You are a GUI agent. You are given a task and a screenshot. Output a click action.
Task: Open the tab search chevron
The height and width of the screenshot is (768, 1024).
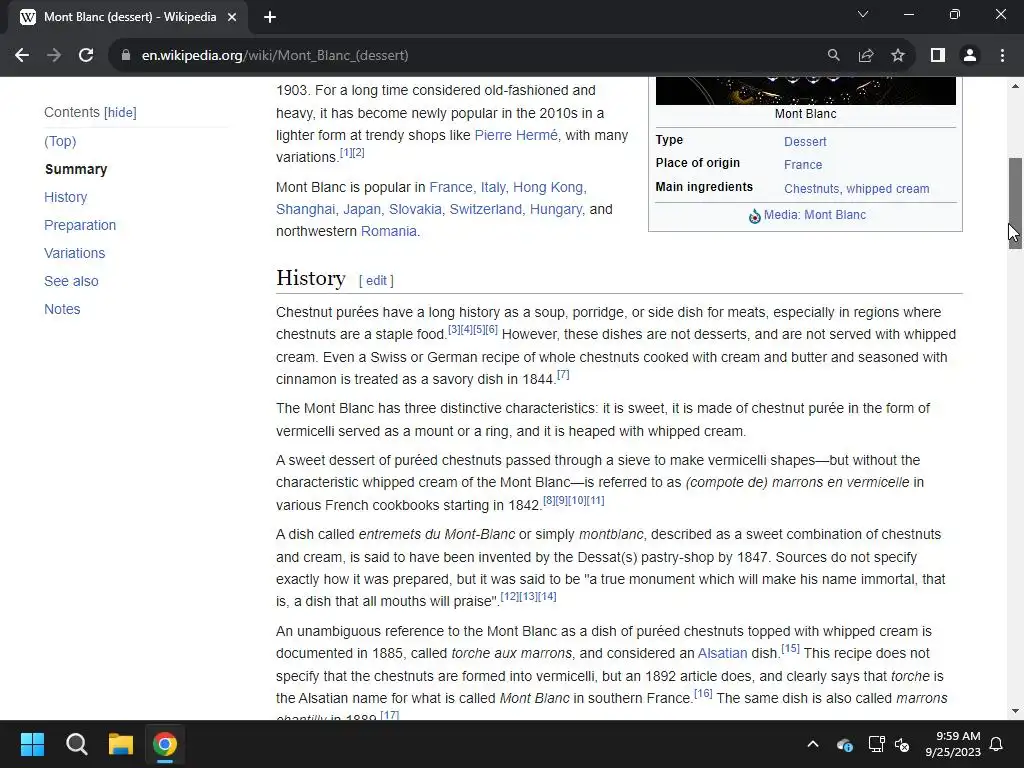863,14
